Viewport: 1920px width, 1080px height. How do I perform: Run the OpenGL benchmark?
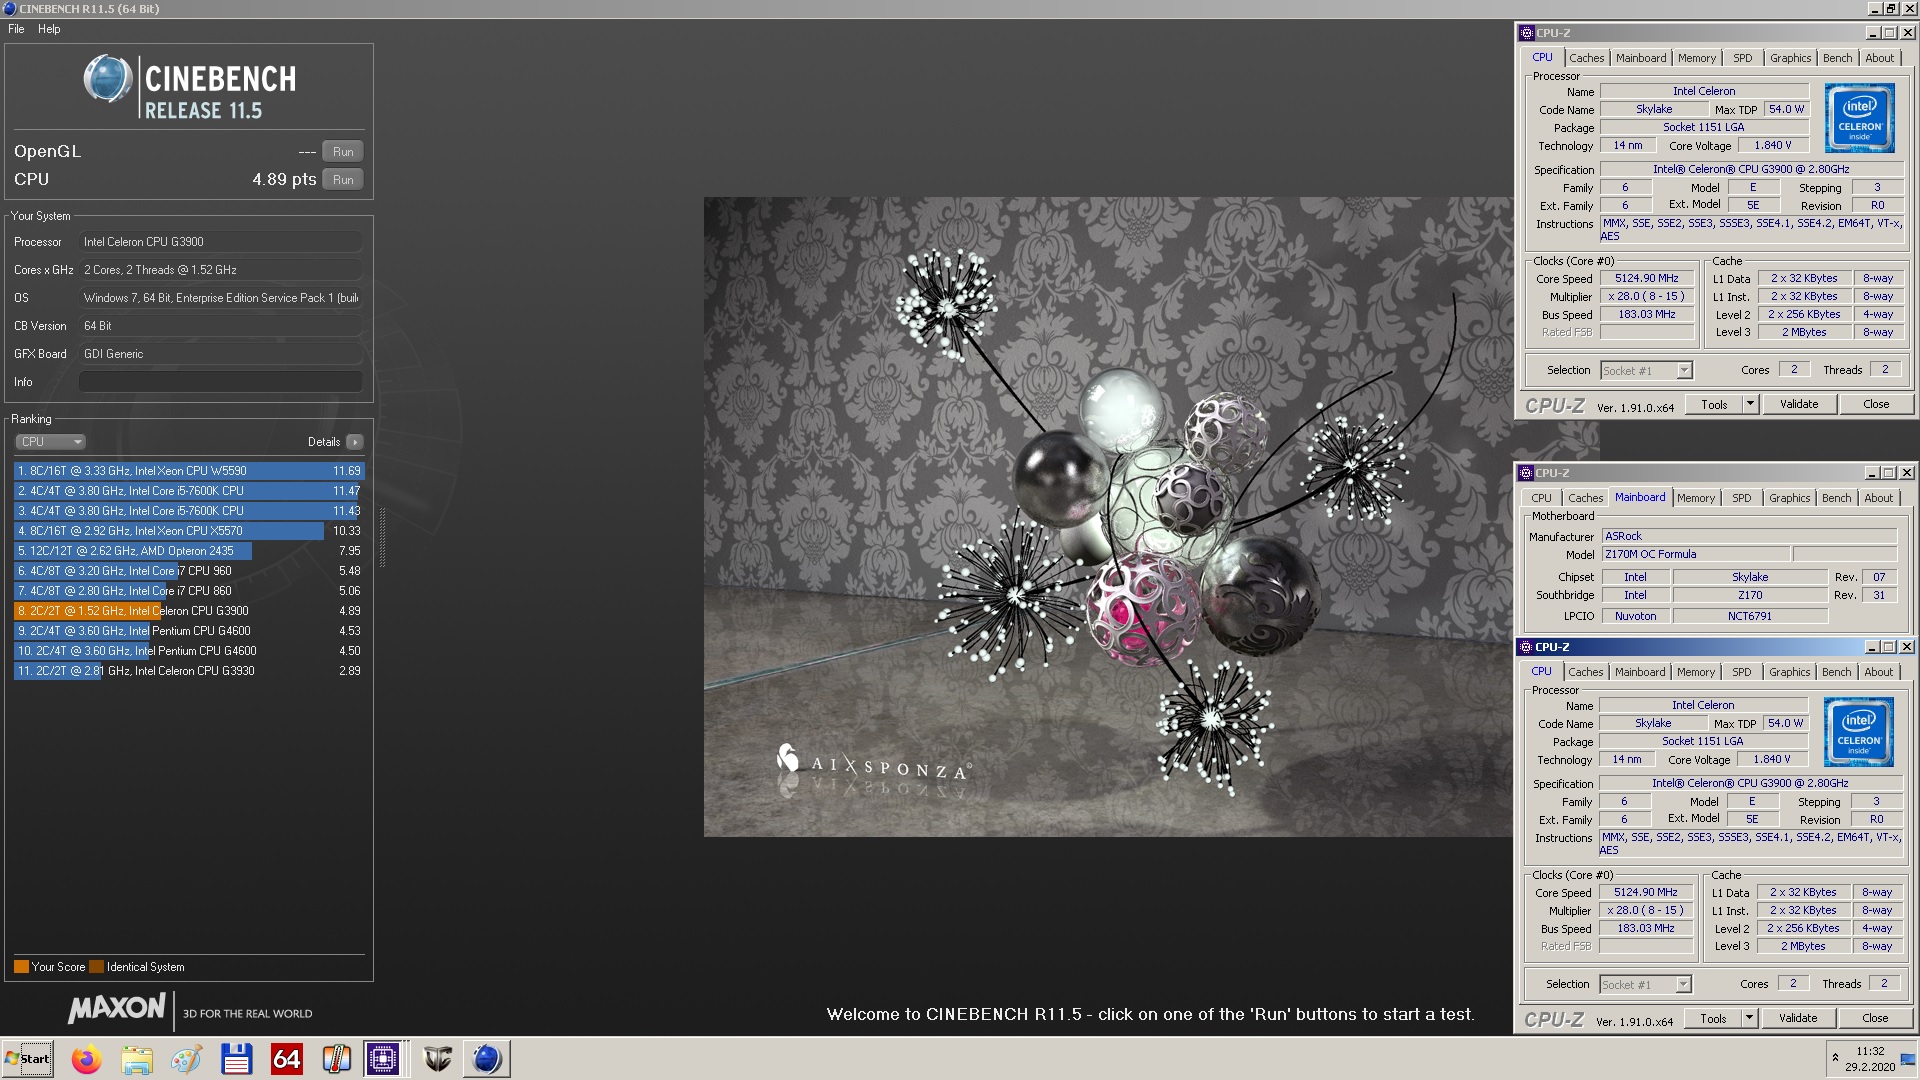(x=343, y=152)
